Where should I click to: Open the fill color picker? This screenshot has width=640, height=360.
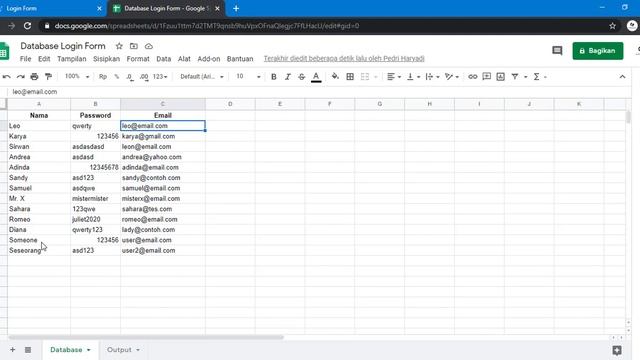(335, 77)
